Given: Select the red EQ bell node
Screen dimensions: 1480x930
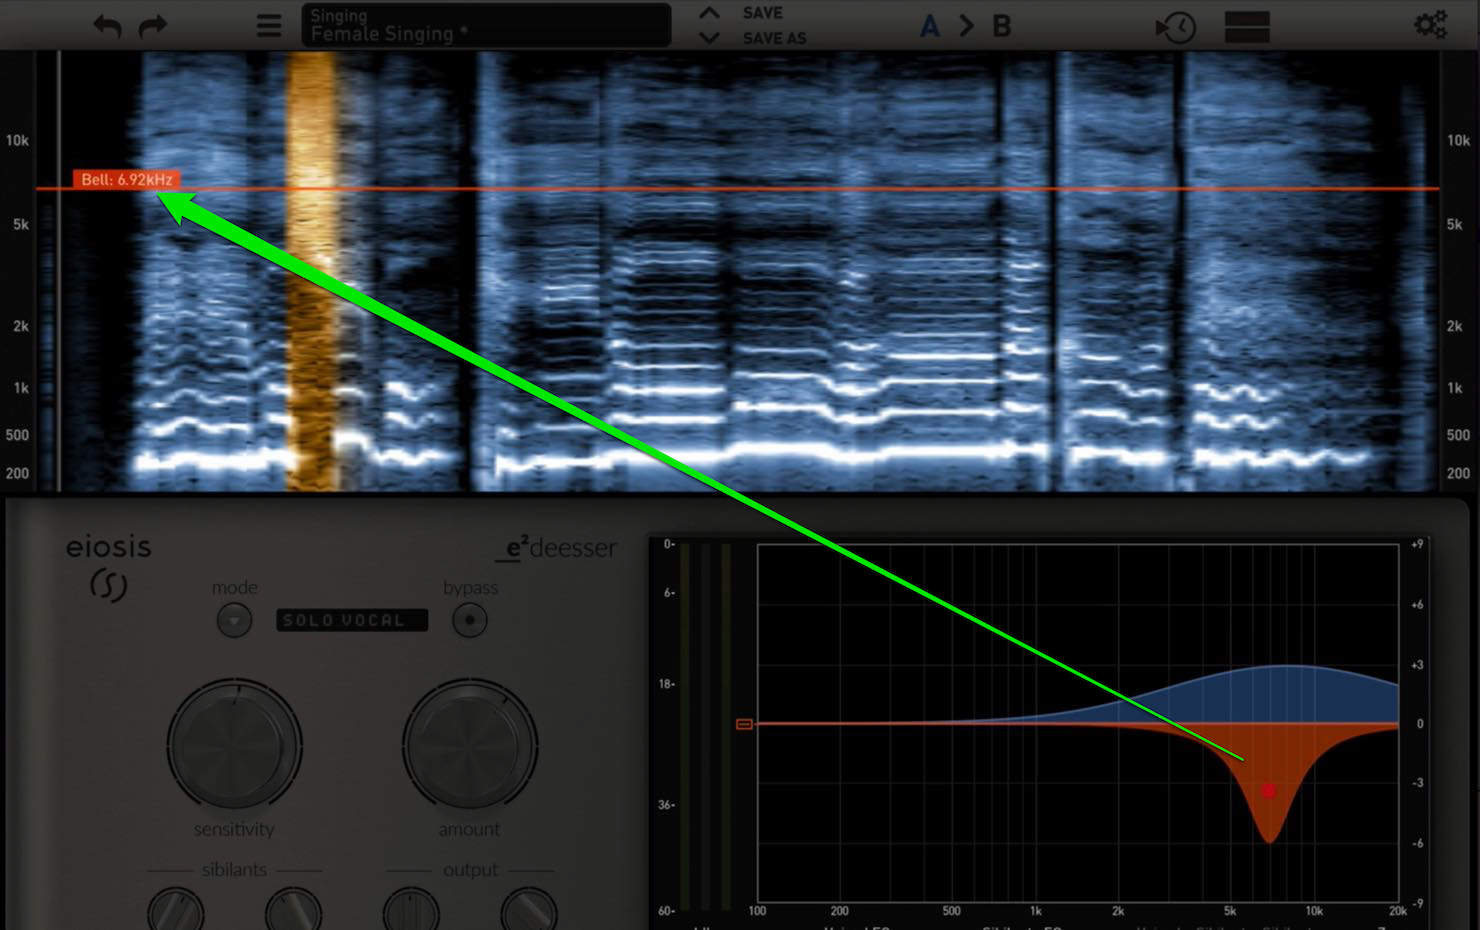Looking at the screenshot, I should 1268,791.
